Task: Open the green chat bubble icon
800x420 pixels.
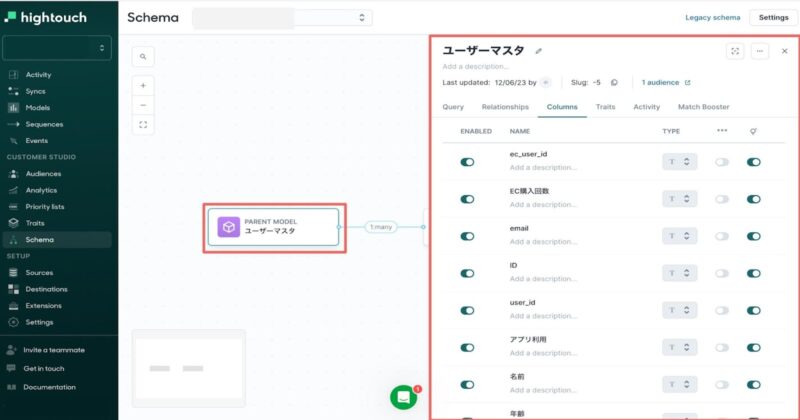Action: [404, 397]
